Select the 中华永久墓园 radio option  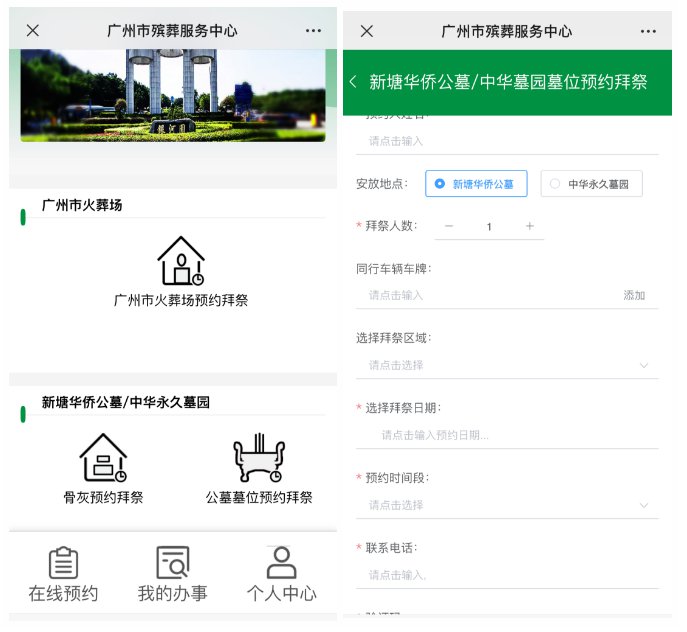591,184
